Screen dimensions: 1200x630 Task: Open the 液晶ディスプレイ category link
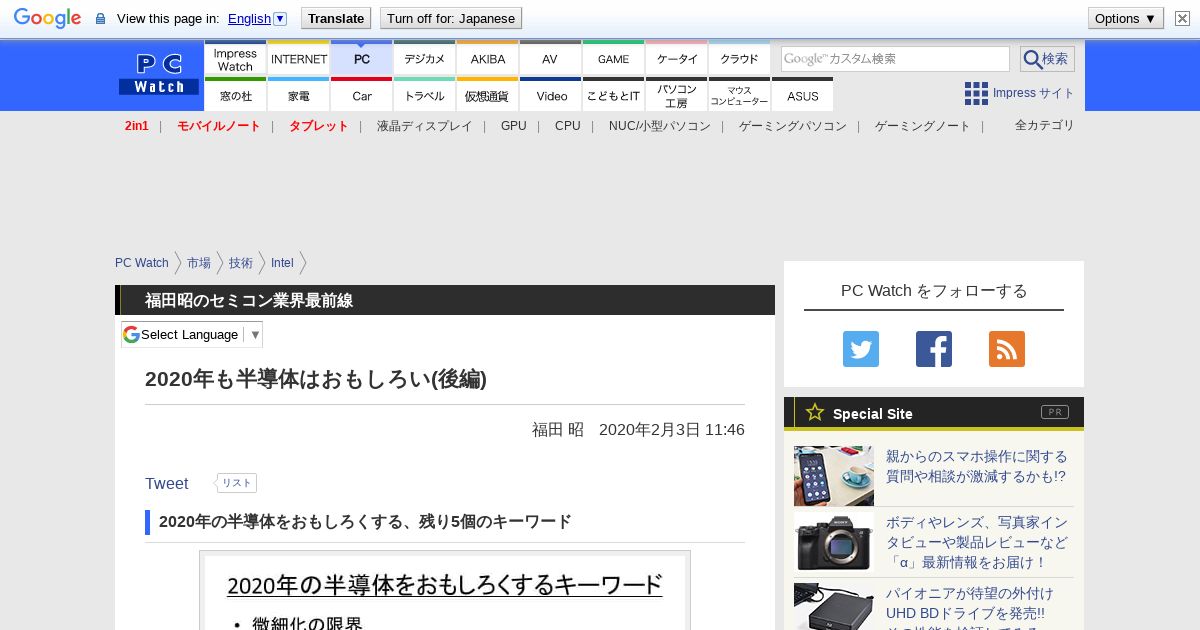[x=424, y=126]
